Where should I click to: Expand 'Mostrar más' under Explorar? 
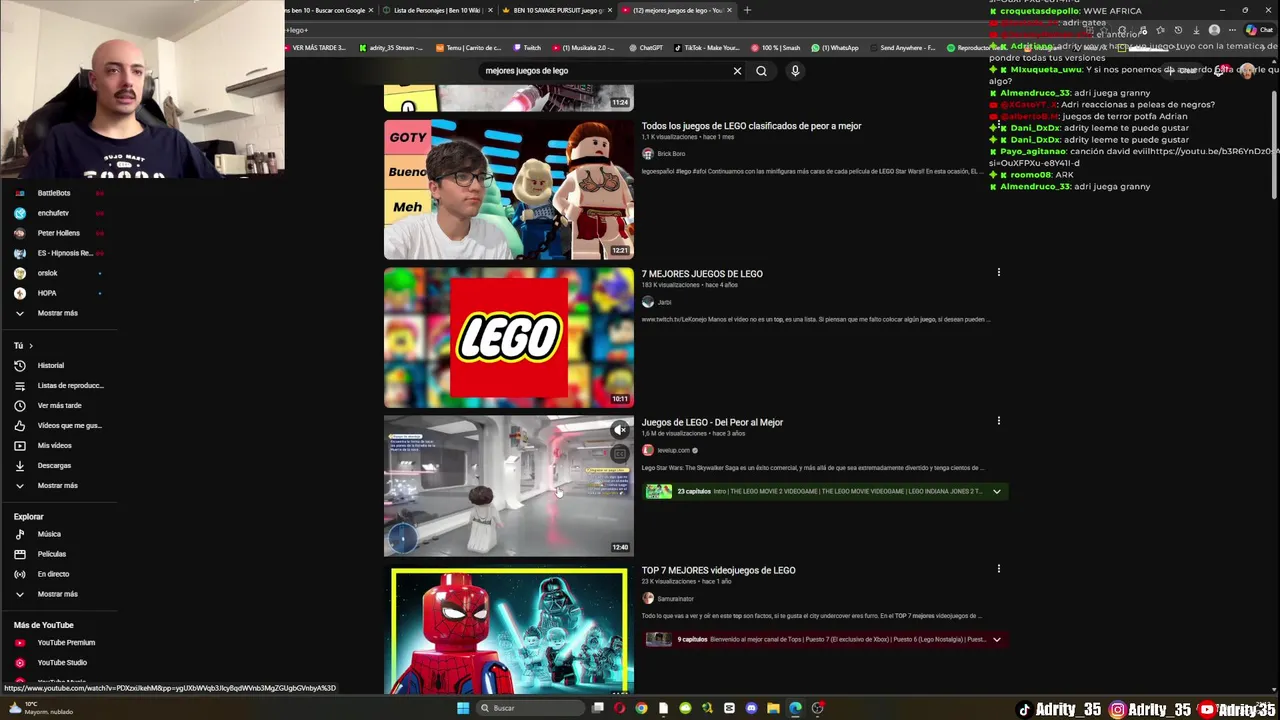coord(57,594)
